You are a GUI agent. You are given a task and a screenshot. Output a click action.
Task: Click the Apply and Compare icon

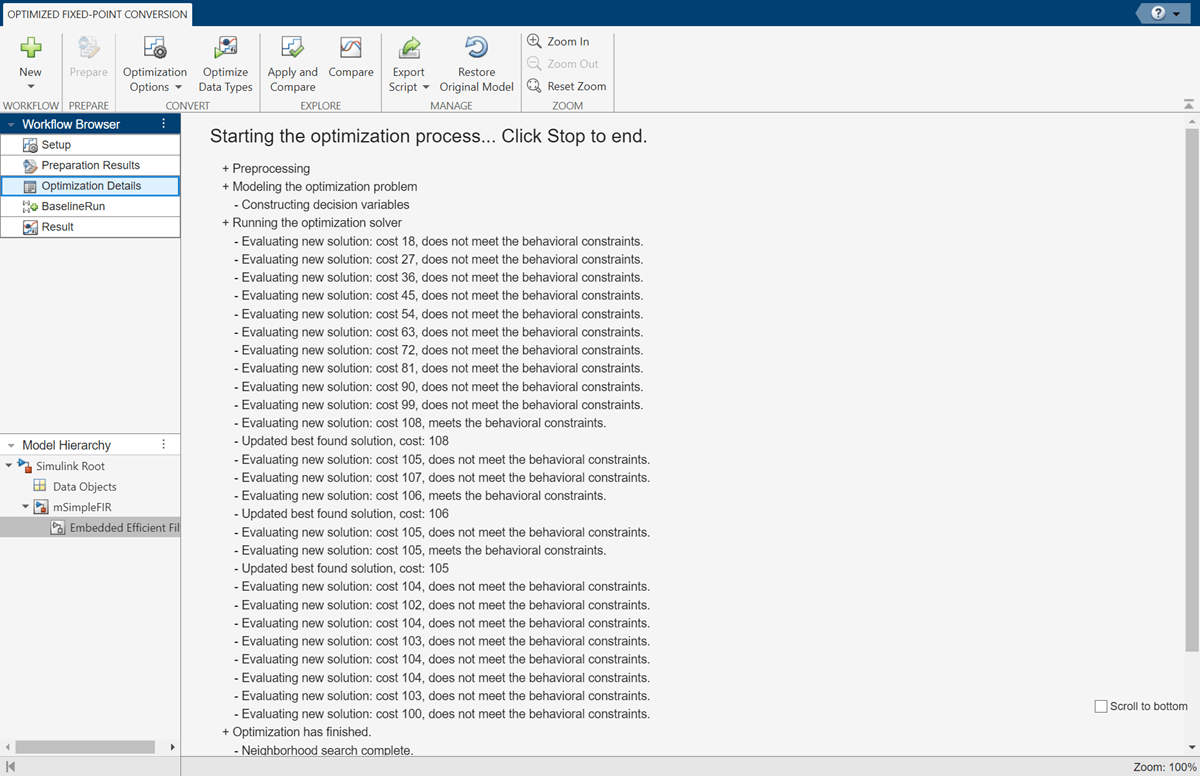[x=292, y=48]
